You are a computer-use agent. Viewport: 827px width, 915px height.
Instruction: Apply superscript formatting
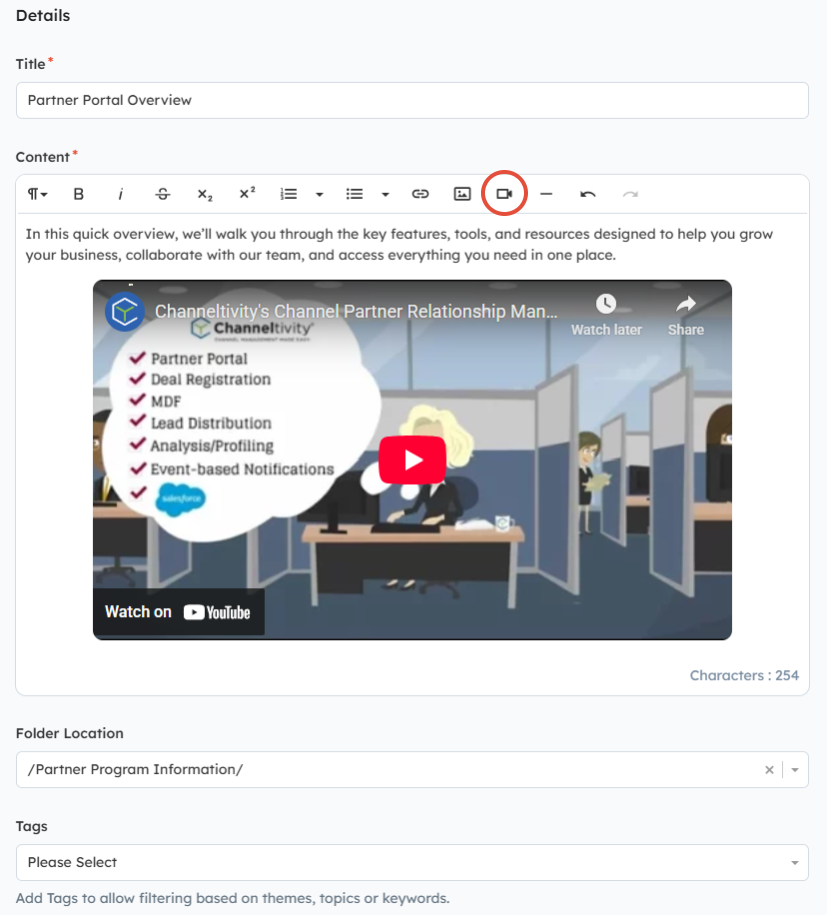coord(247,194)
